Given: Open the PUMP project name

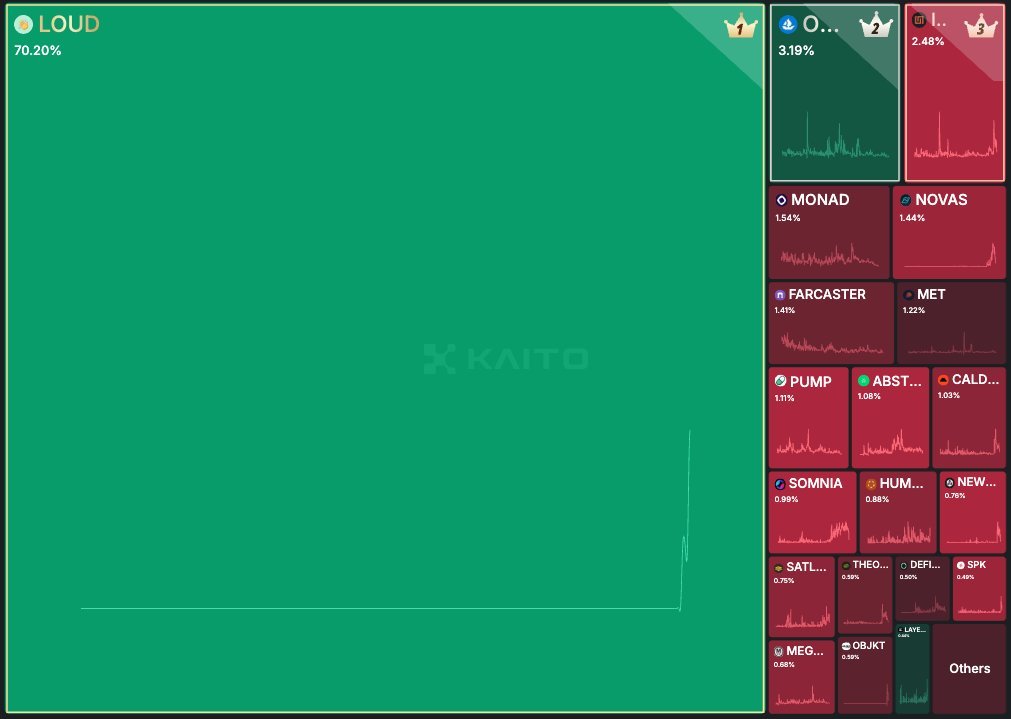Looking at the screenshot, I should point(810,382).
